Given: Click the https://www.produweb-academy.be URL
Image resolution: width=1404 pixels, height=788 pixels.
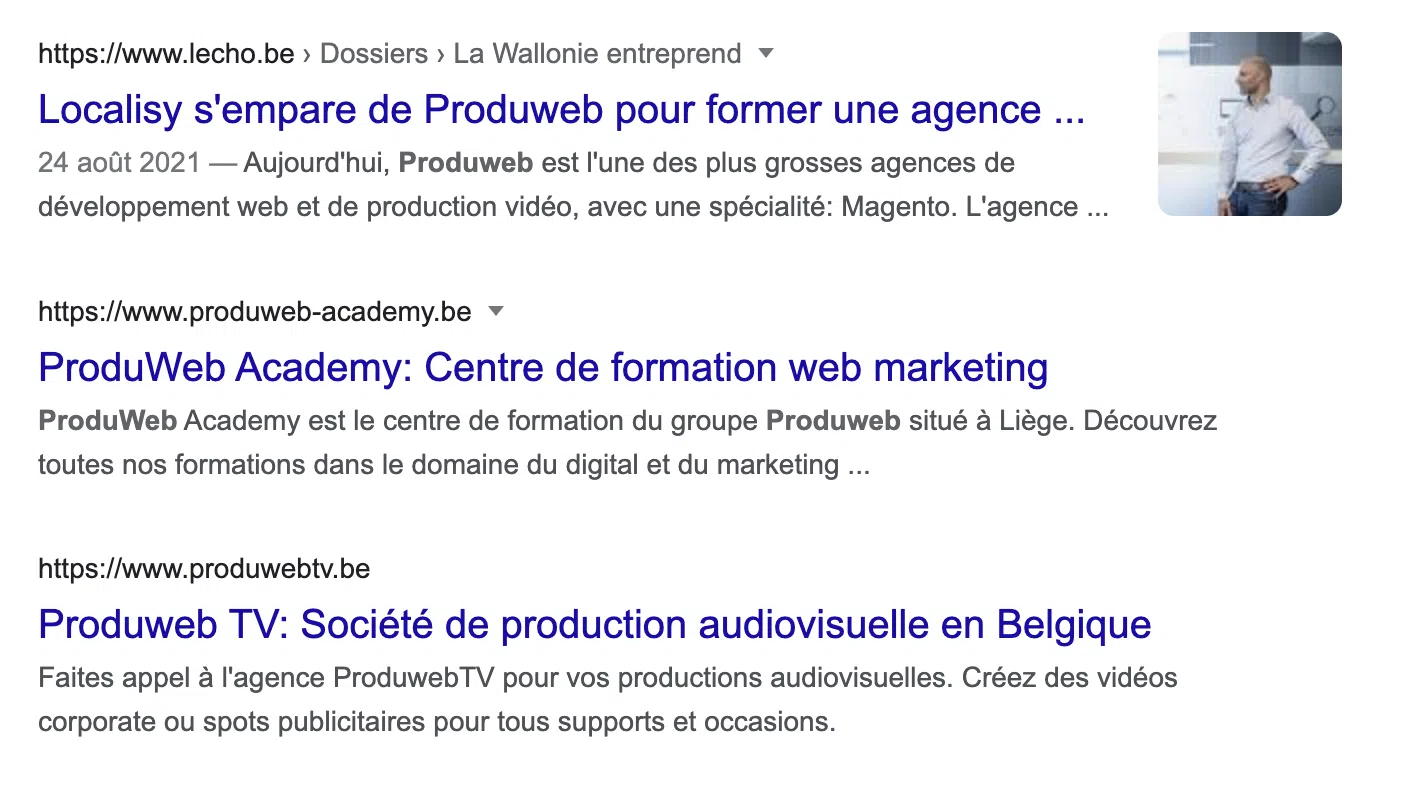Looking at the screenshot, I should point(255,312).
